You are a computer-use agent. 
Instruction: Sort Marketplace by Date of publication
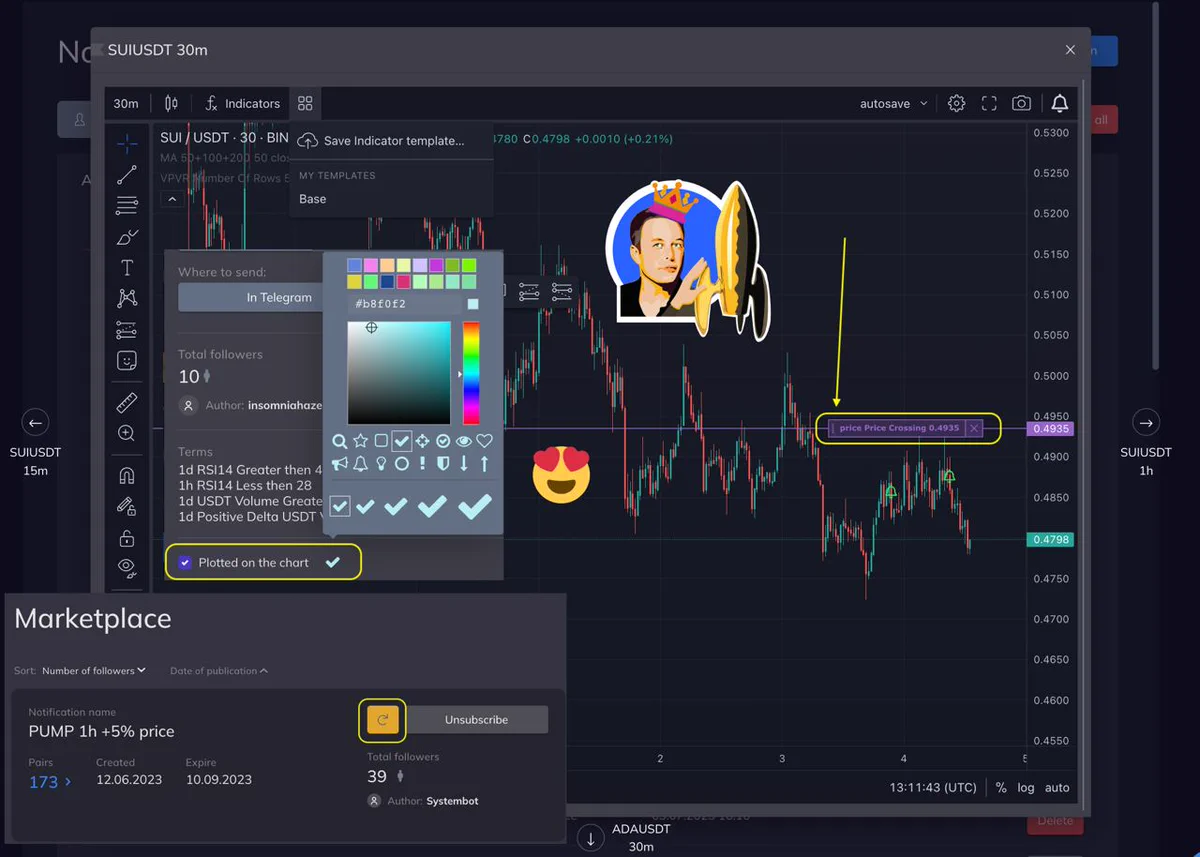click(x=219, y=671)
